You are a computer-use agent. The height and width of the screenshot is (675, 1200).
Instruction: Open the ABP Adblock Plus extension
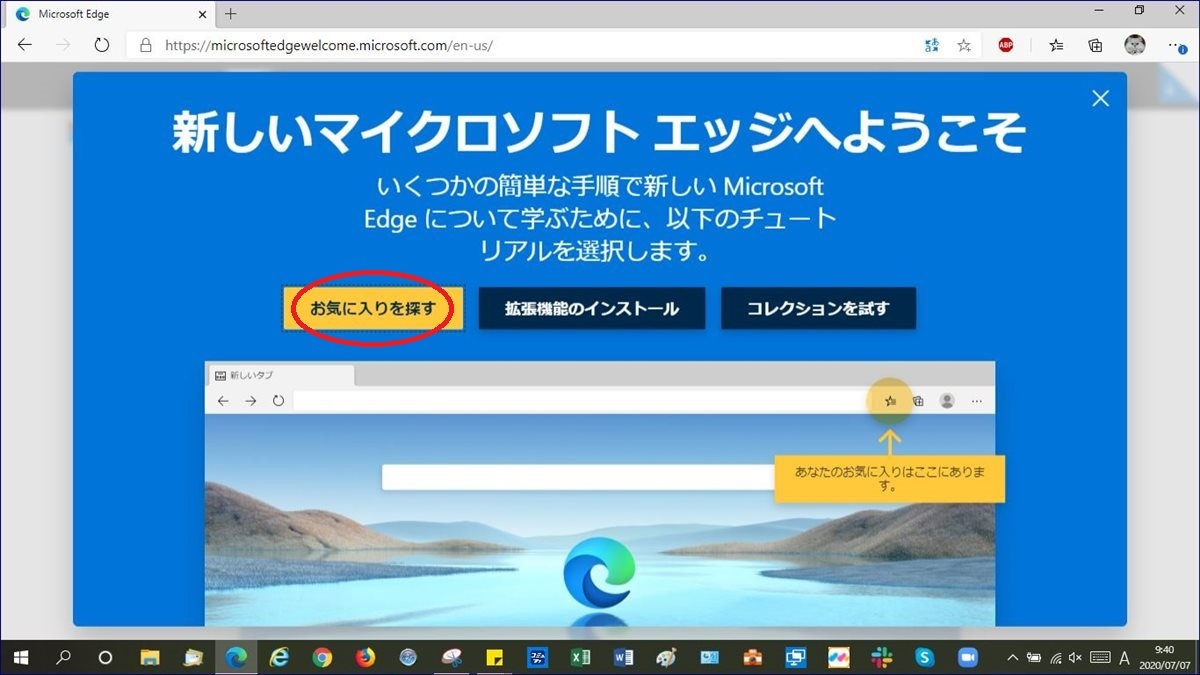[1006, 45]
